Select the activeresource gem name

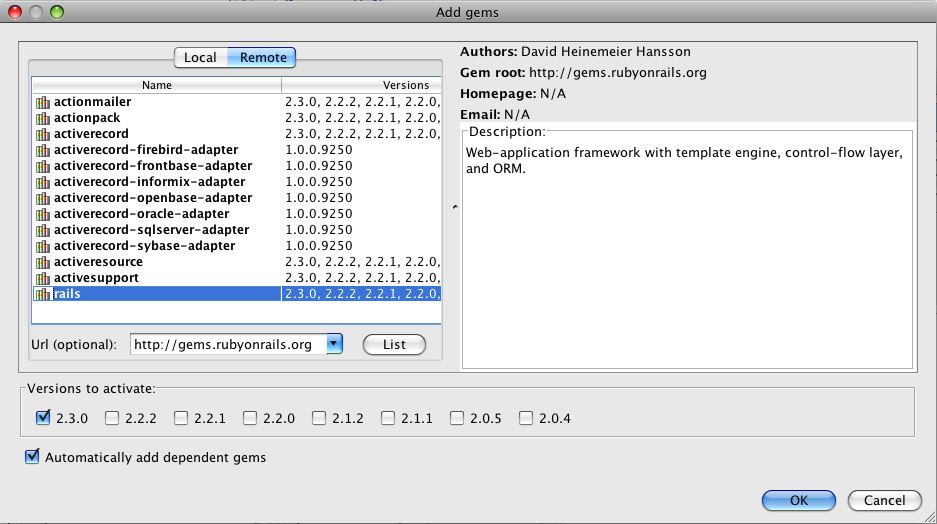tap(99, 262)
